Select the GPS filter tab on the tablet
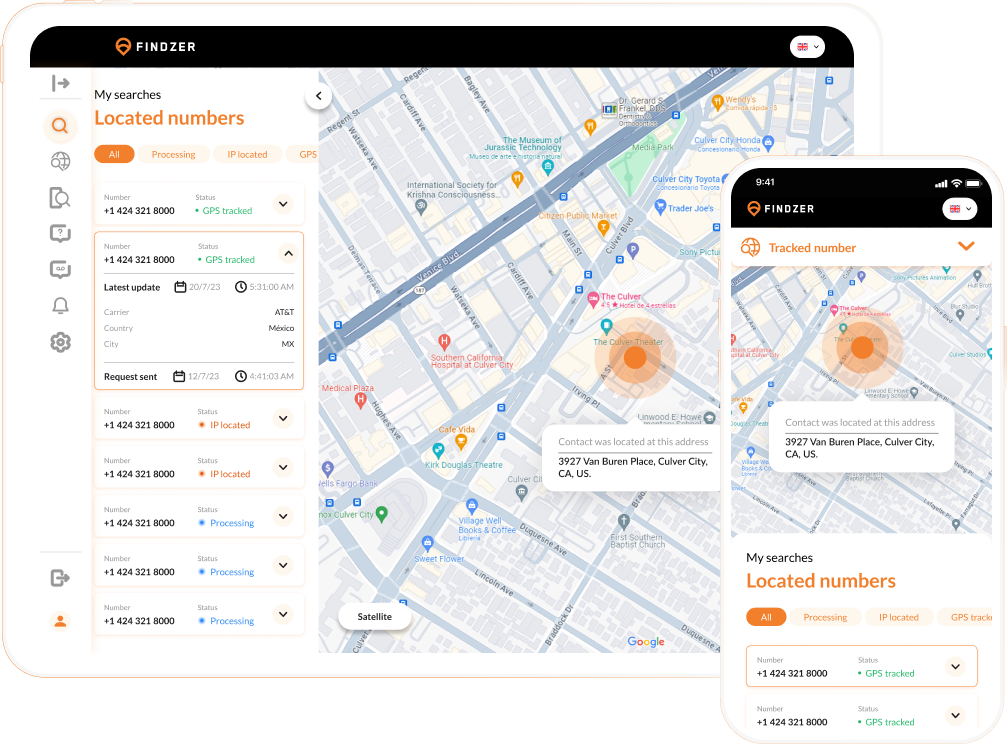 coord(302,154)
